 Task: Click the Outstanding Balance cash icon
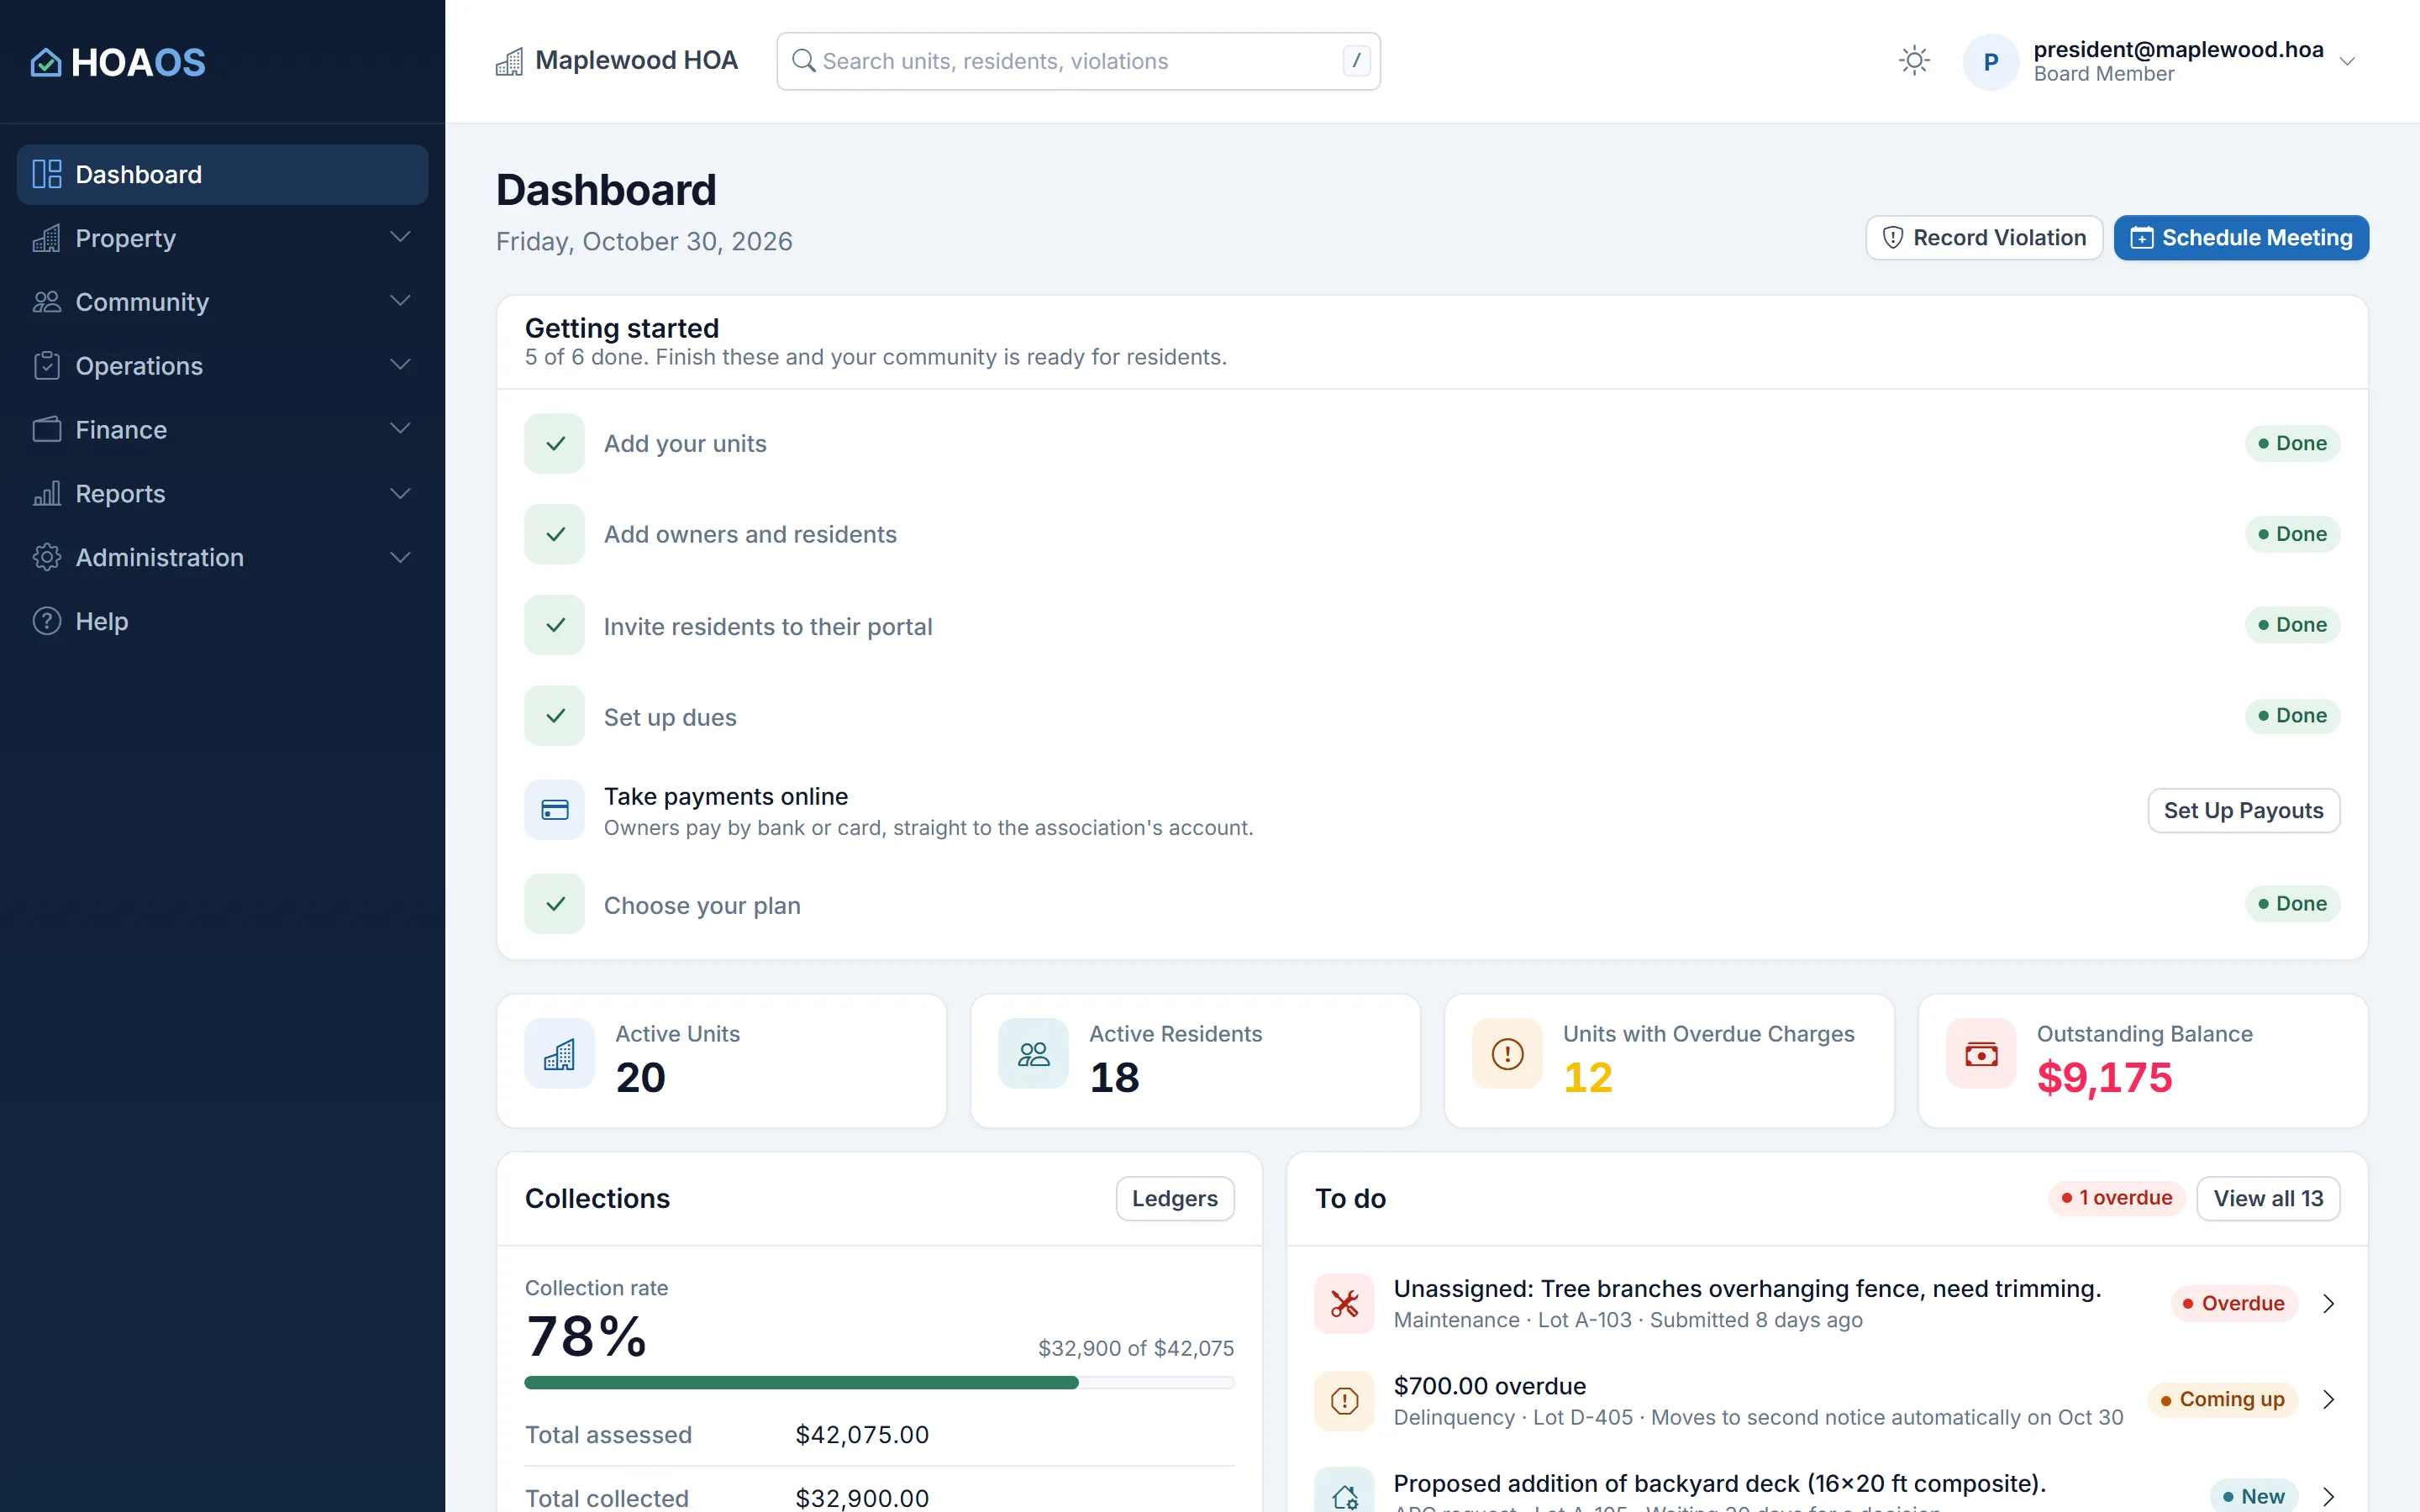tap(1981, 1053)
